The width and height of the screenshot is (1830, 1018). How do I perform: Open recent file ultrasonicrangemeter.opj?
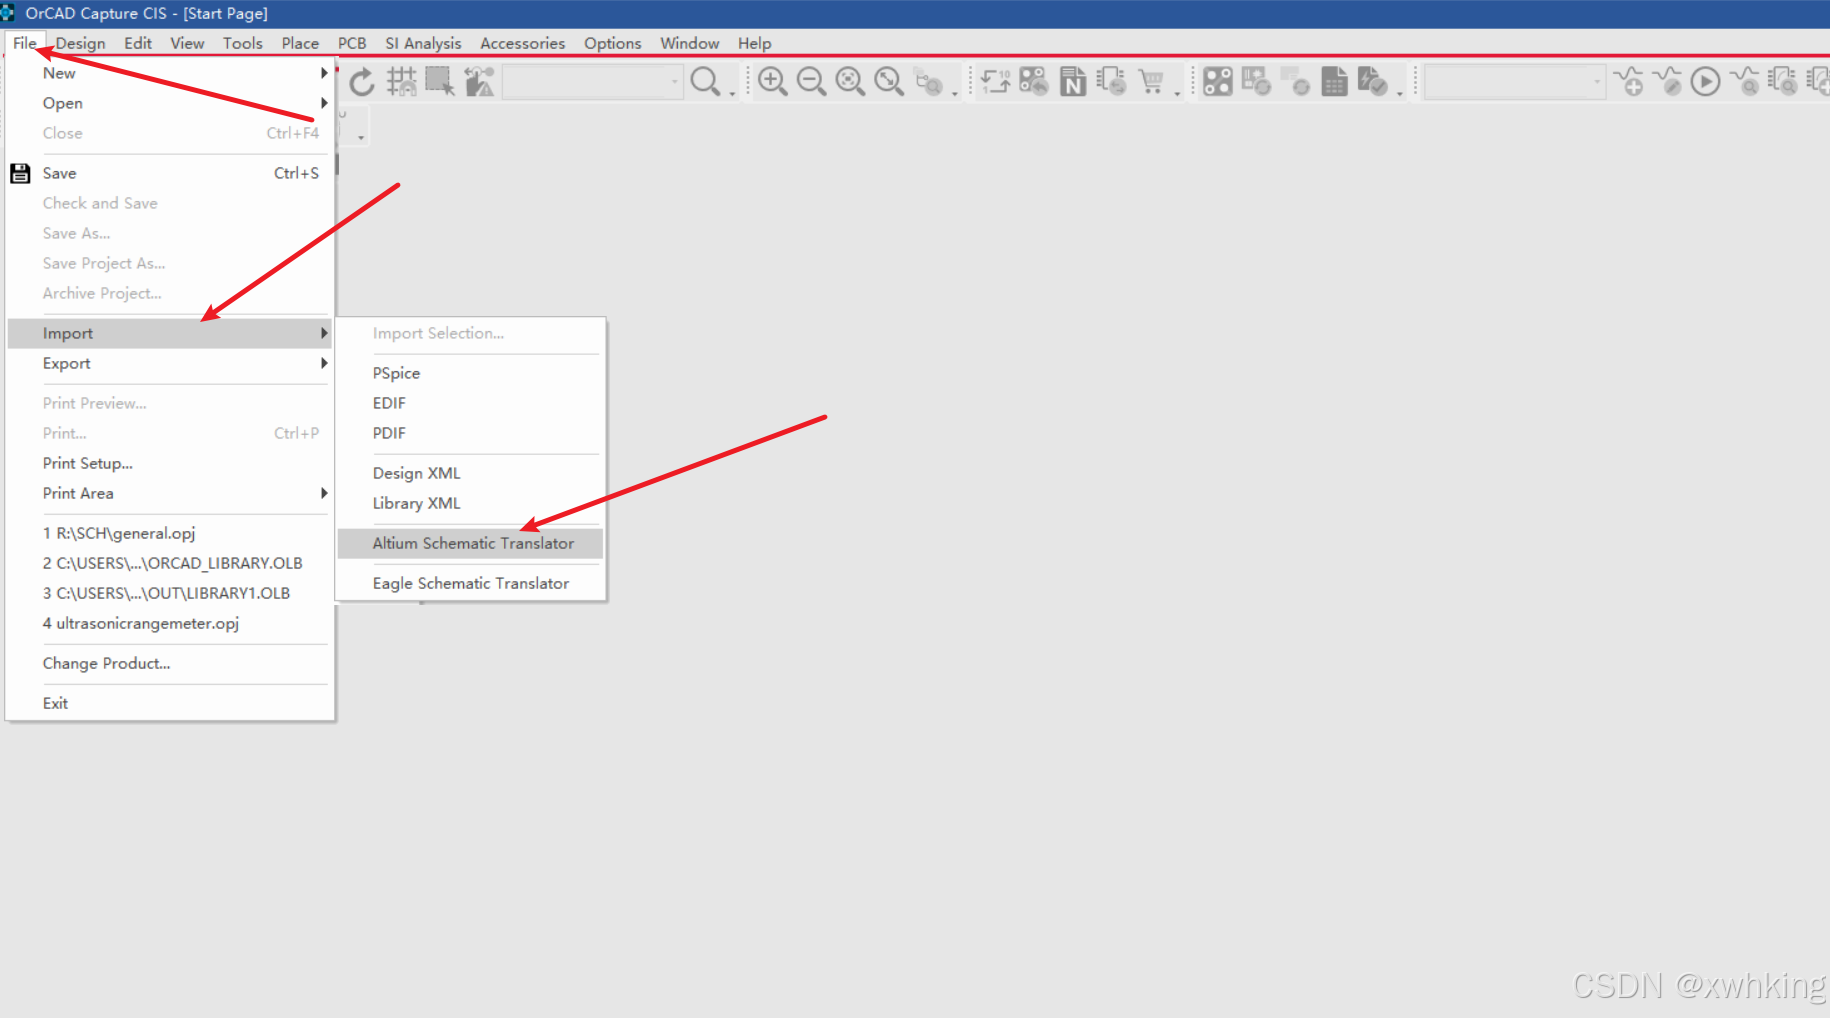(x=170, y=623)
